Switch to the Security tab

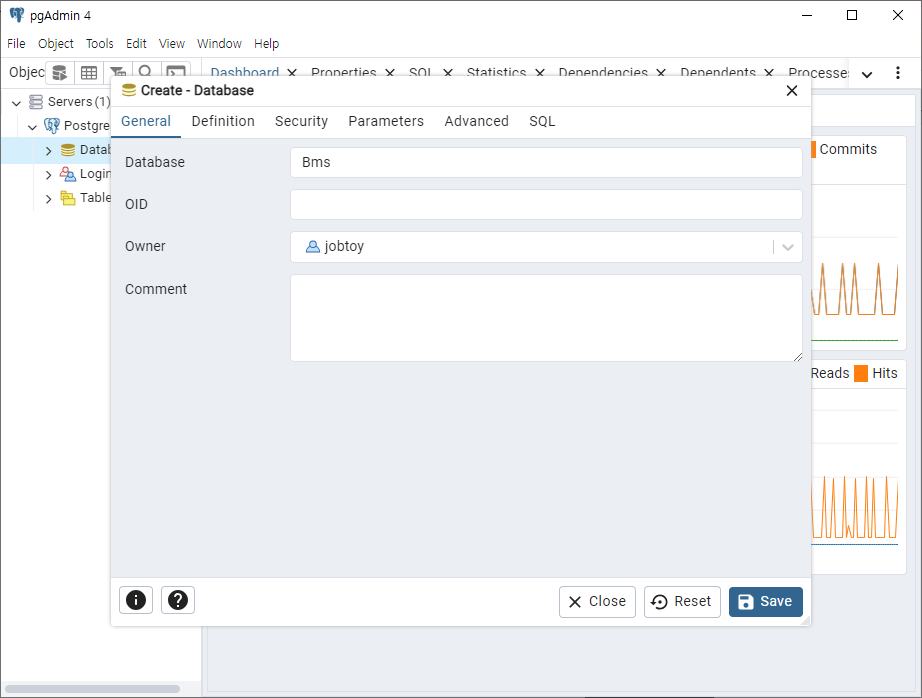(x=301, y=121)
